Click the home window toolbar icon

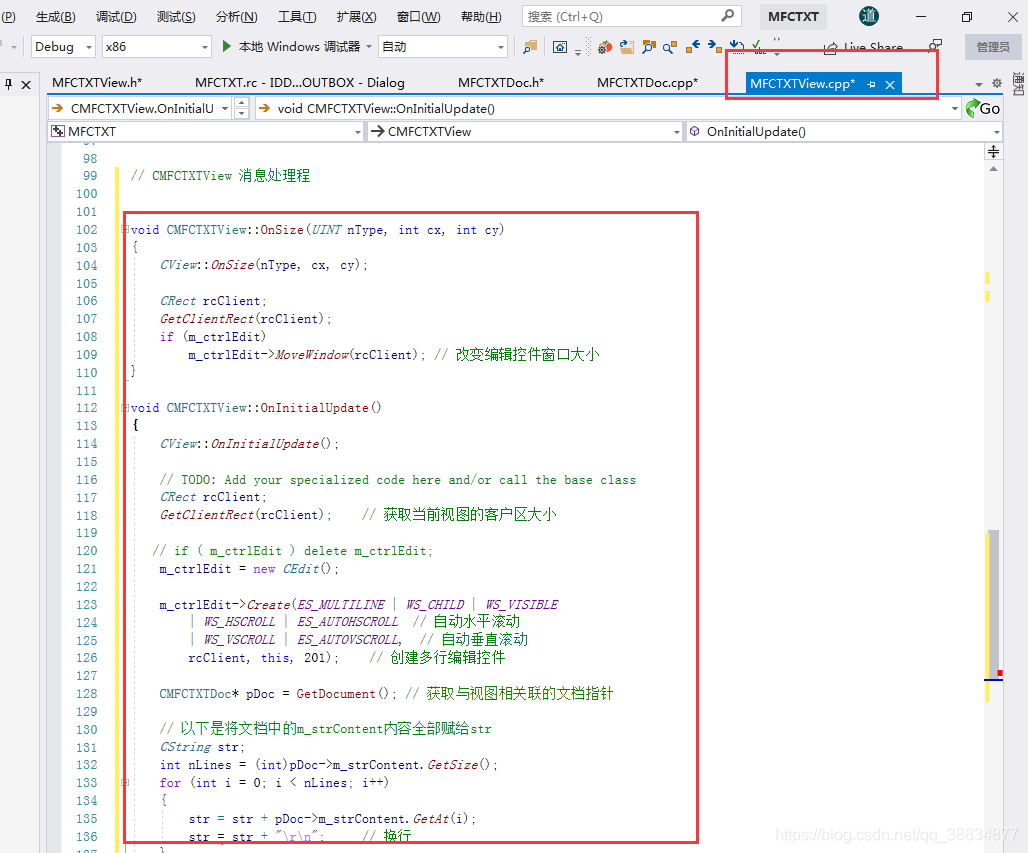(x=560, y=47)
